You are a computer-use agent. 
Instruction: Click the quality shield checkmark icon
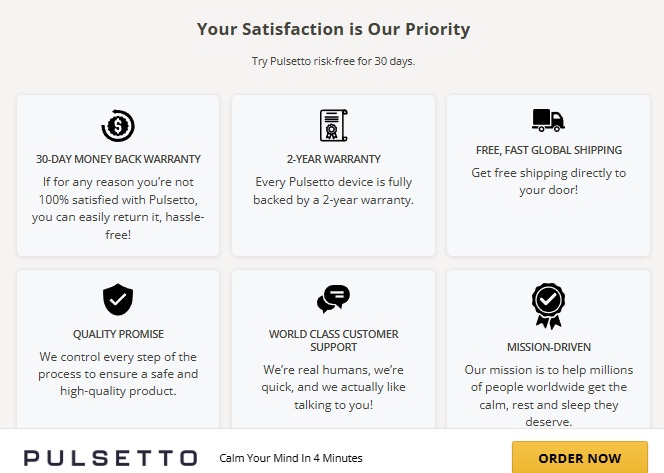tap(118, 299)
